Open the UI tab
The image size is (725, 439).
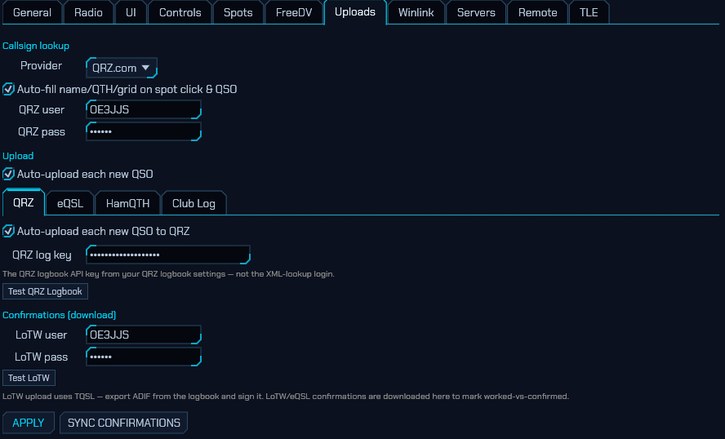click(131, 12)
